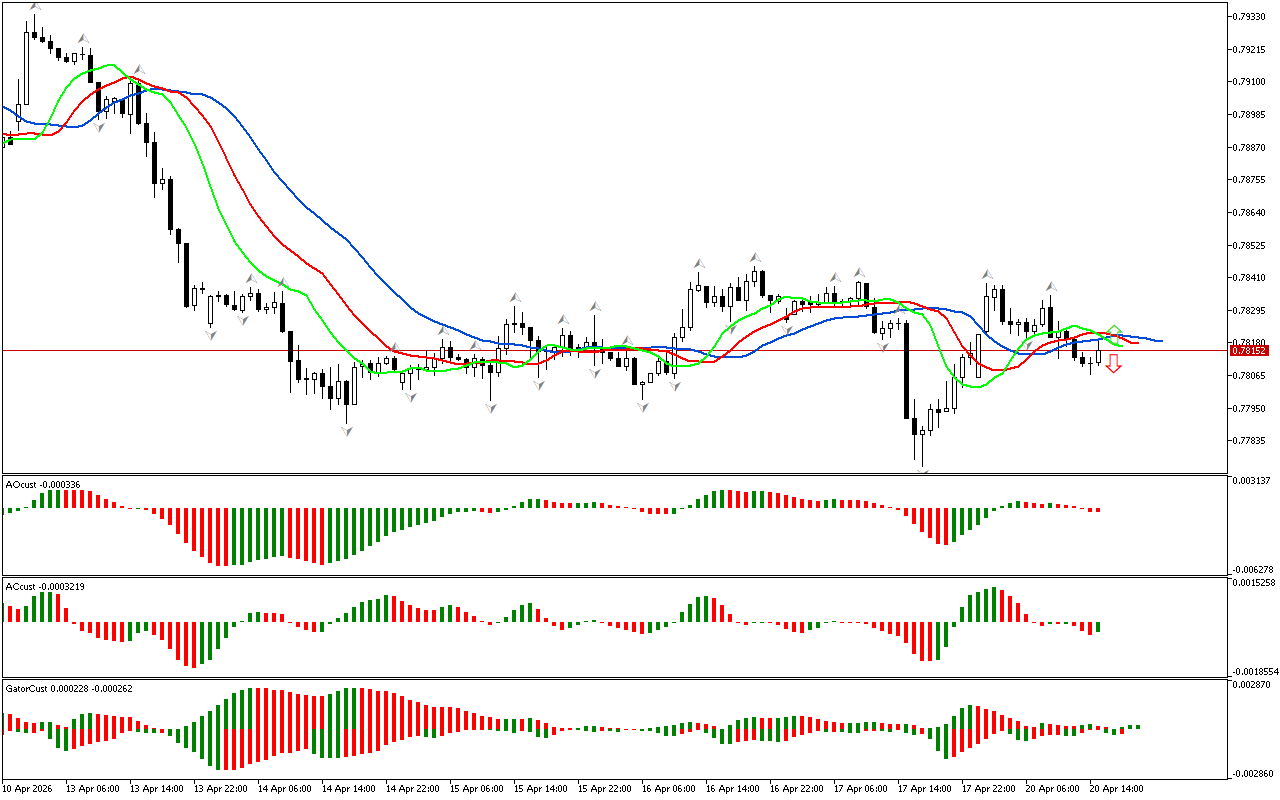Click the down fractal below the 15 Apr 06:00 low
The height and width of the screenshot is (800, 1280).
[490, 408]
